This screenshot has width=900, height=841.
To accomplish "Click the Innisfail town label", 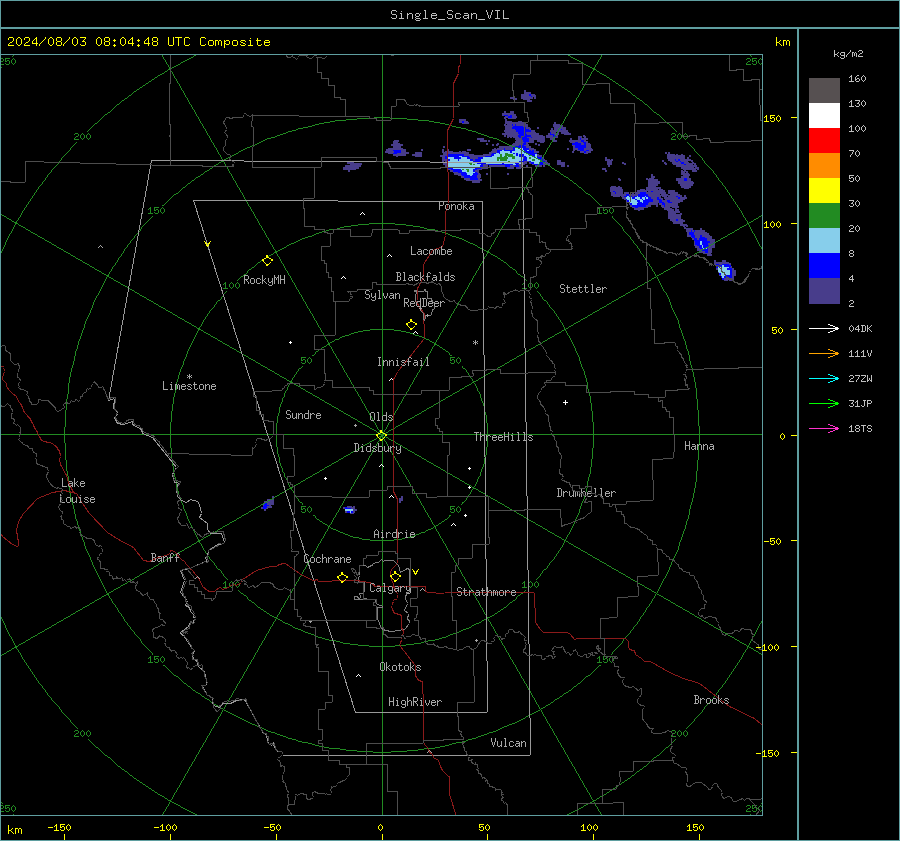I will pos(403,362).
